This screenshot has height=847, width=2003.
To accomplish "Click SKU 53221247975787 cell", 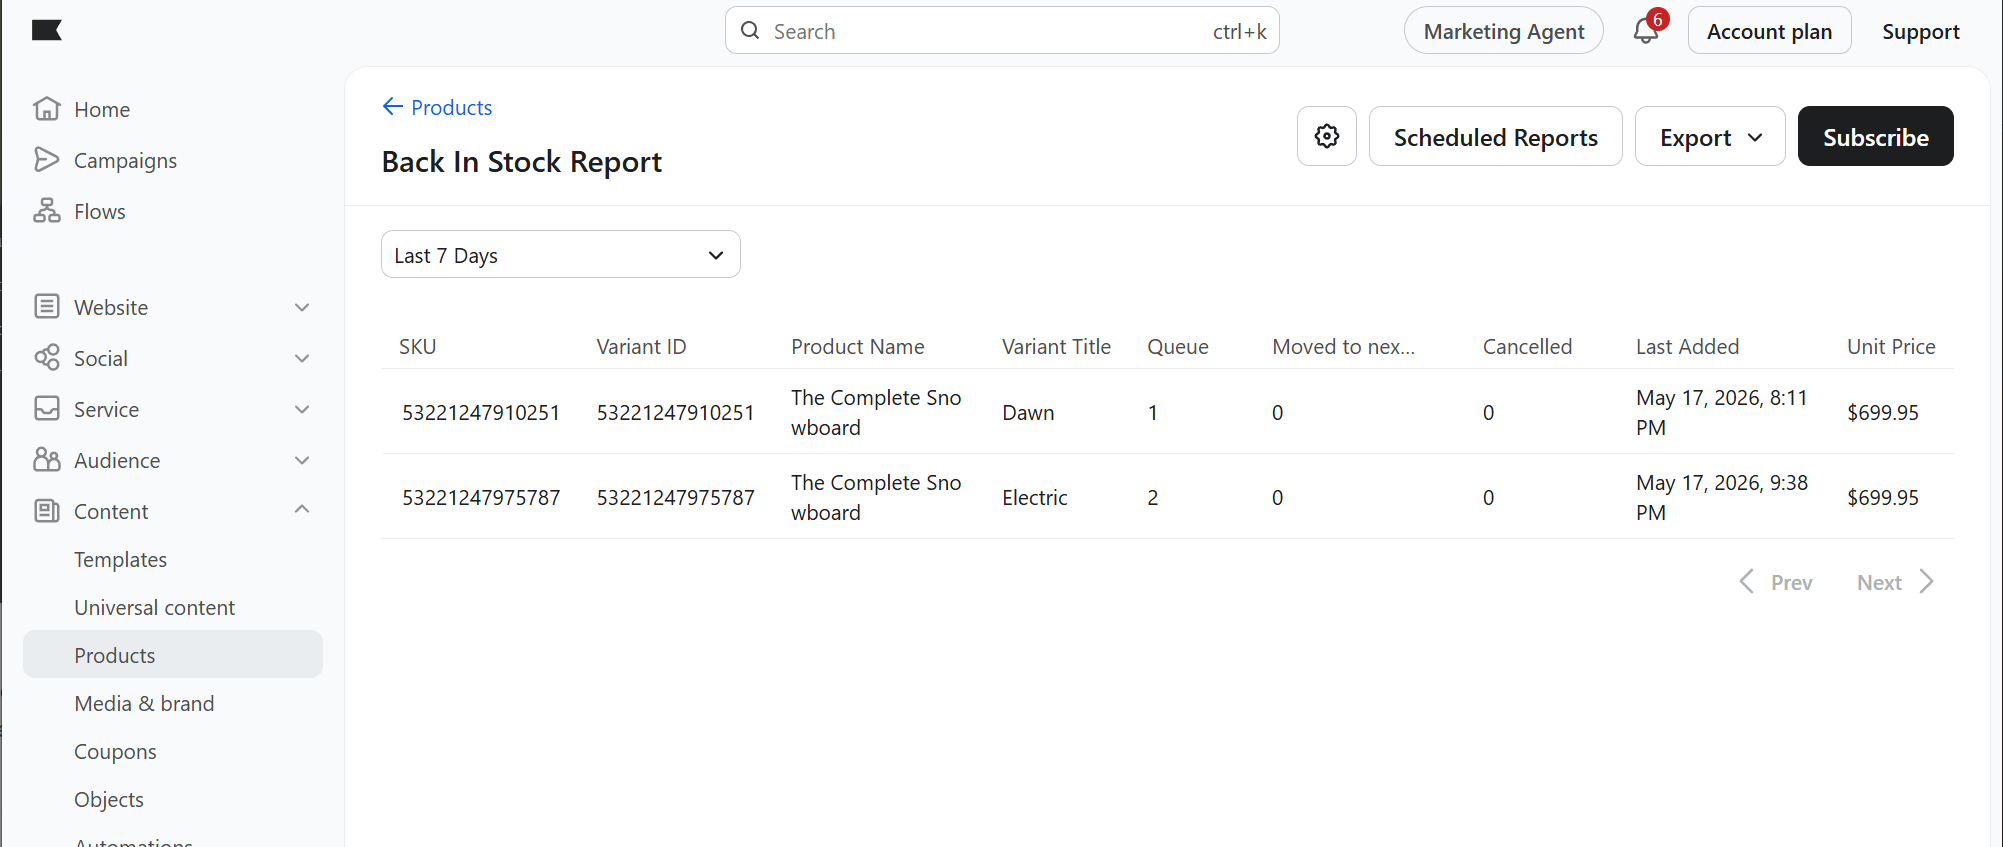I will [481, 497].
